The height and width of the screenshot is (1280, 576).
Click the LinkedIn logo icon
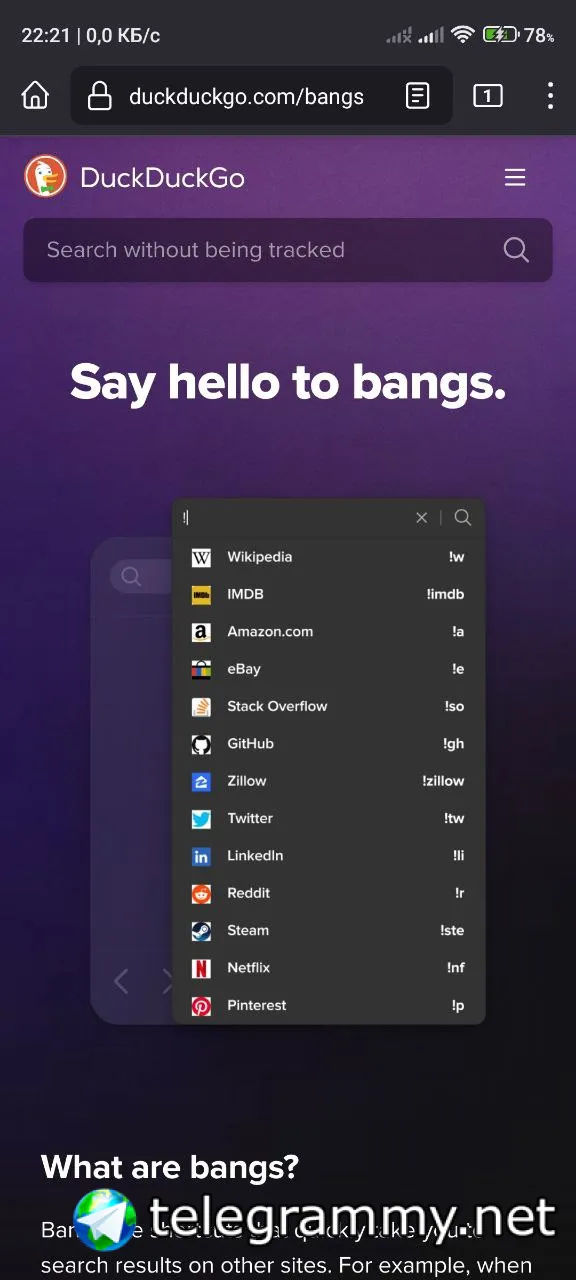[201, 856]
